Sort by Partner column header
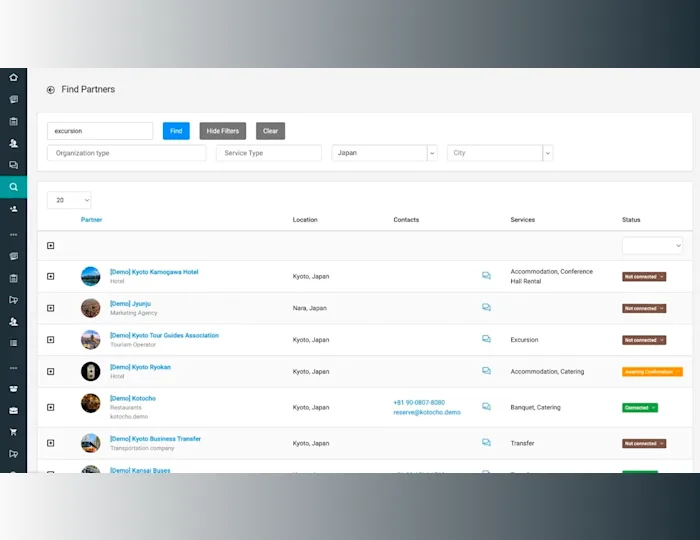The width and height of the screenshot is (700, 540). 92,220
